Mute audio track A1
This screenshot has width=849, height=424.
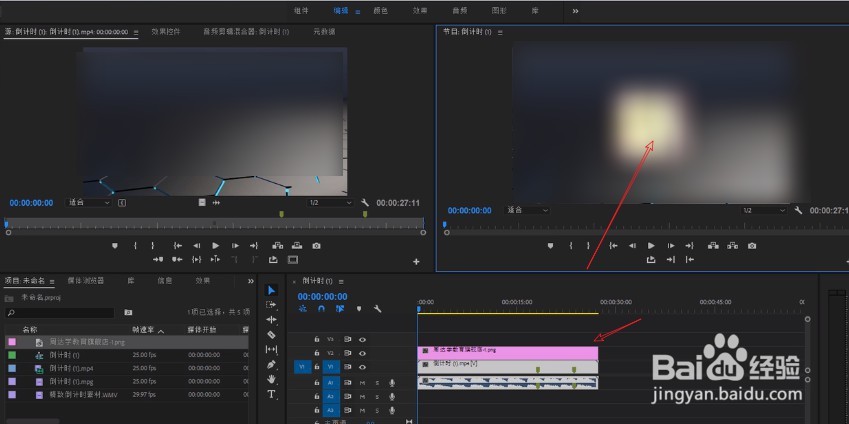(x=362, y=383)
